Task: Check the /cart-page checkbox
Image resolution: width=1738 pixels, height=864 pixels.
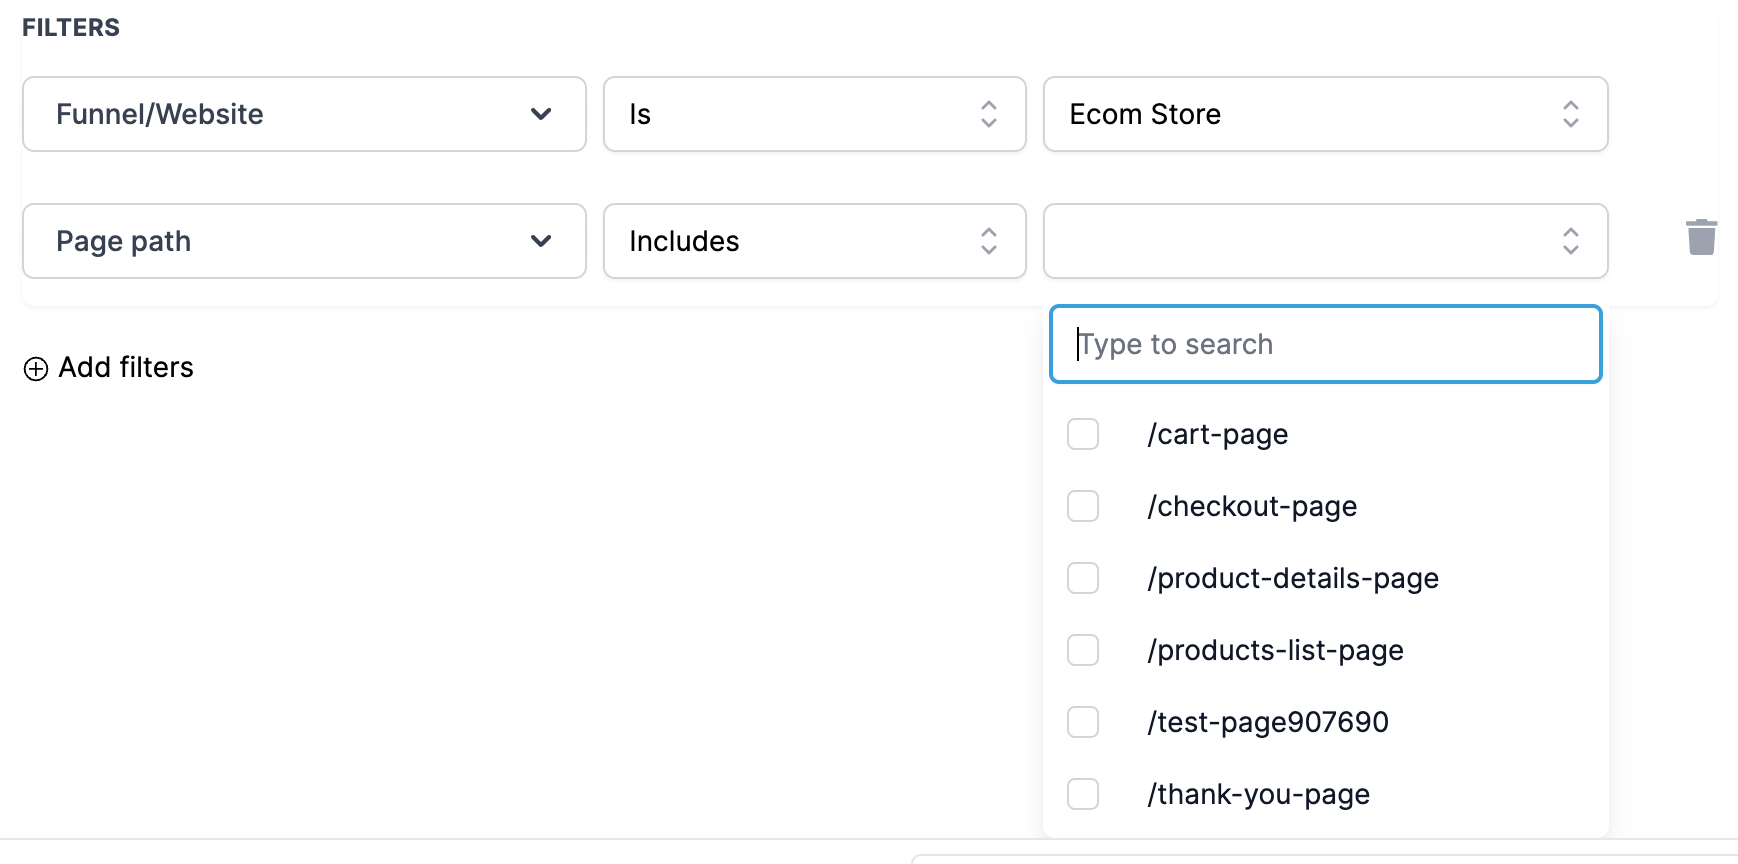Action: point(1083,434)
